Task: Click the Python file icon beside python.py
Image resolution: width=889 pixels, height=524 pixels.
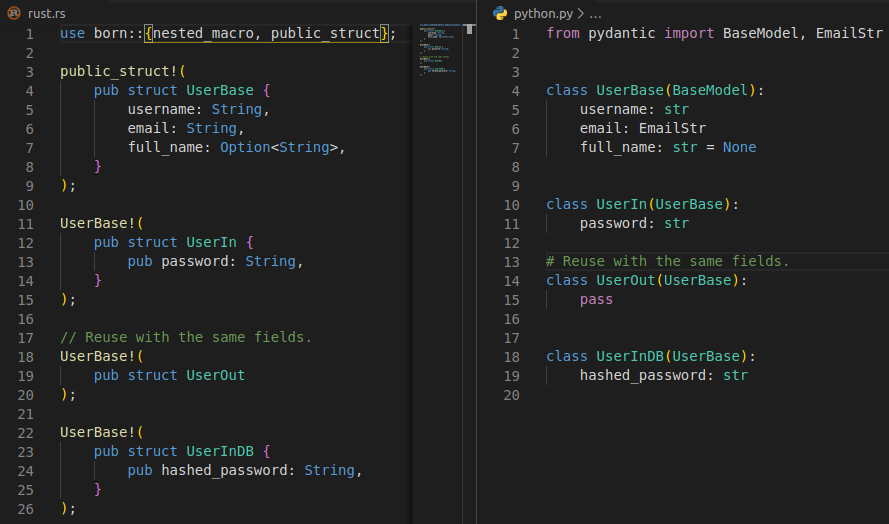Action: coord(499,13)
